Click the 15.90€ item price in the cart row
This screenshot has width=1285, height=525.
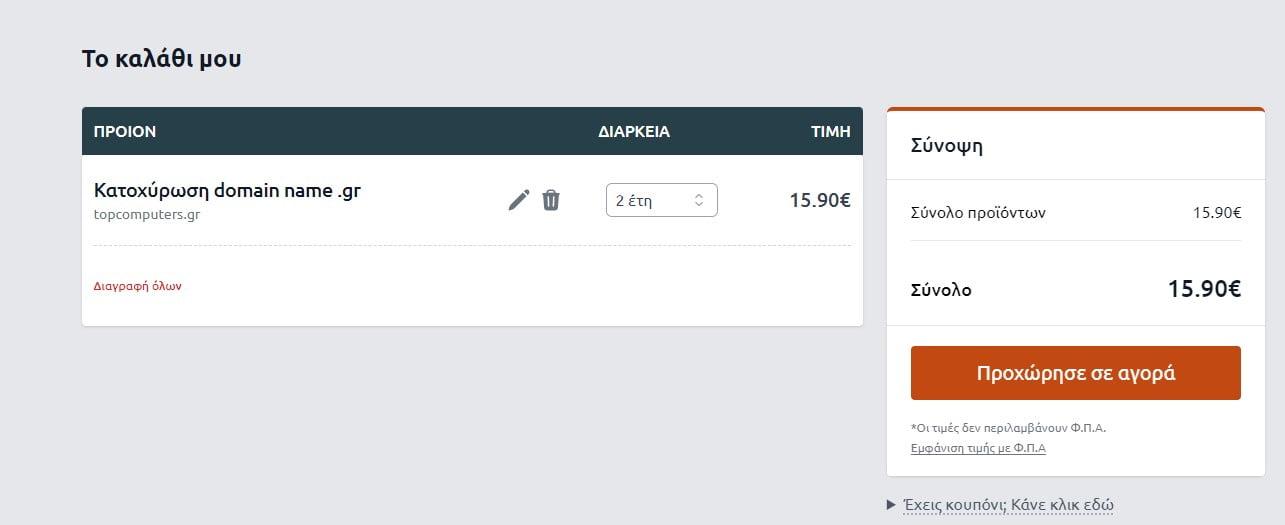[x=820, y=200]
